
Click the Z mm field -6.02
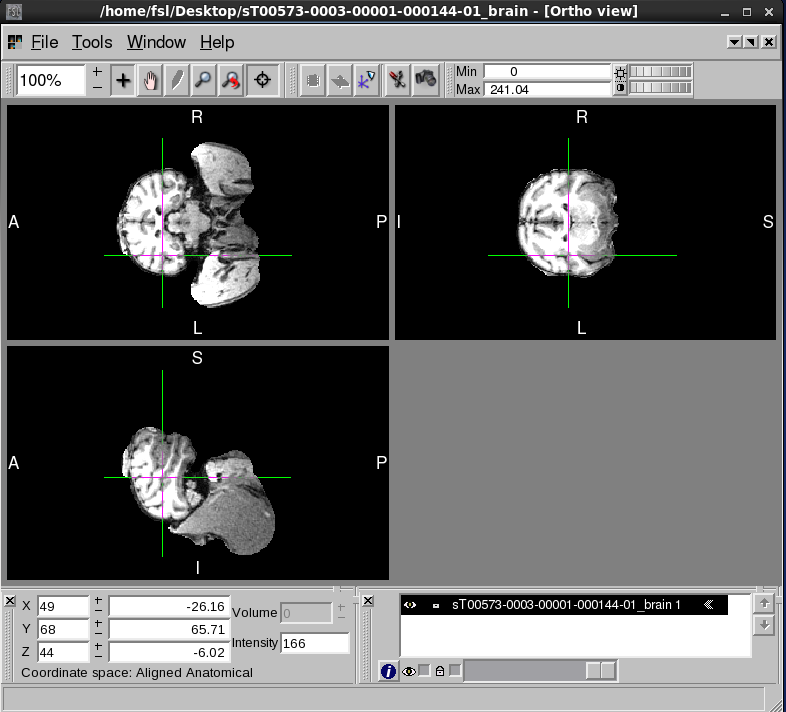click(x=169, y=652)
